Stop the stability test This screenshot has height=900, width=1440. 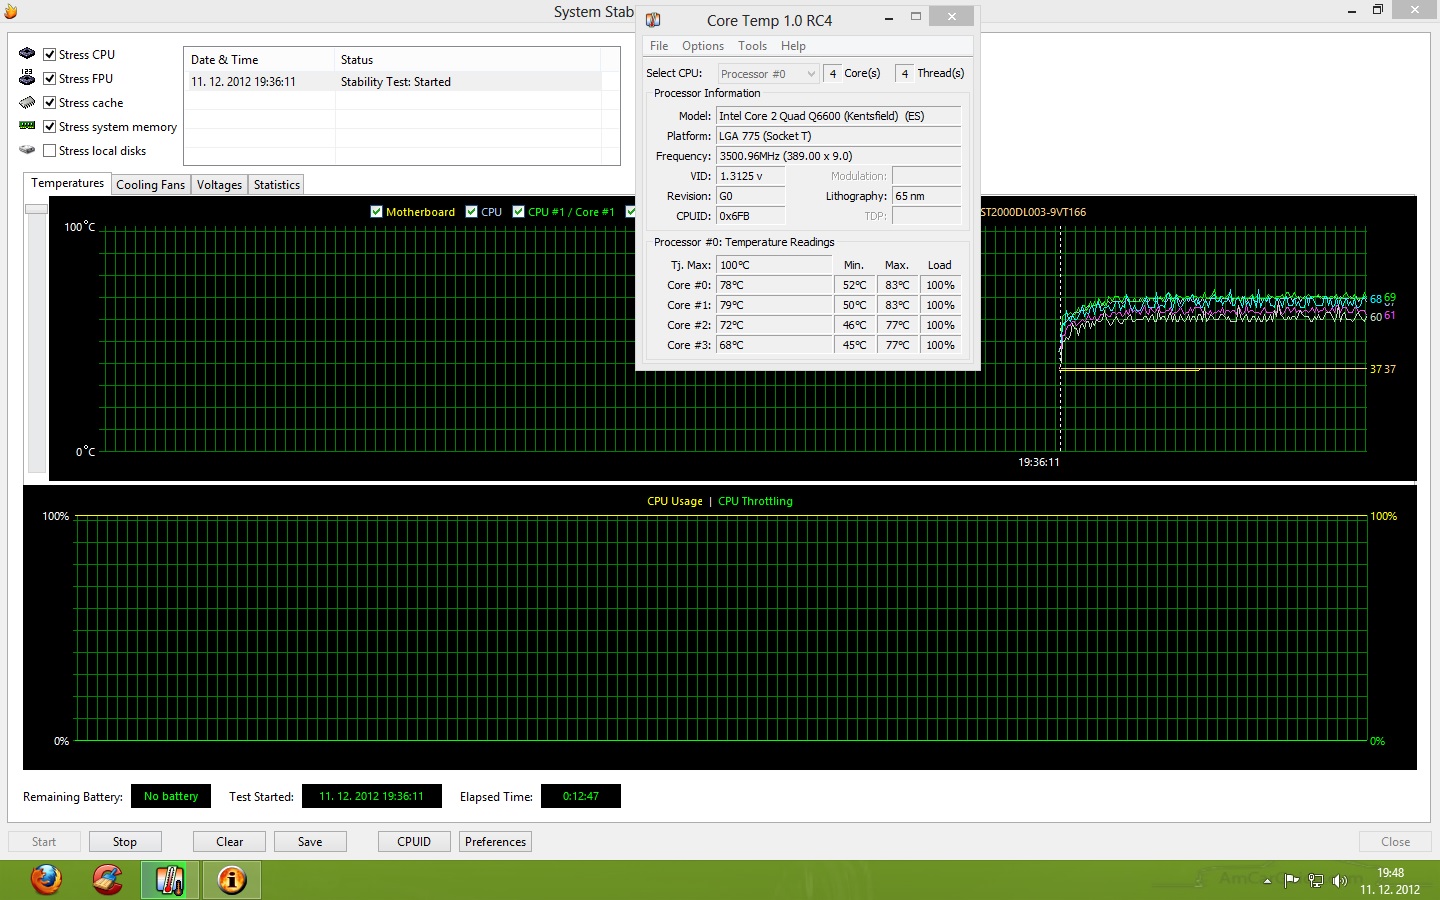click(x=125, y=842)
